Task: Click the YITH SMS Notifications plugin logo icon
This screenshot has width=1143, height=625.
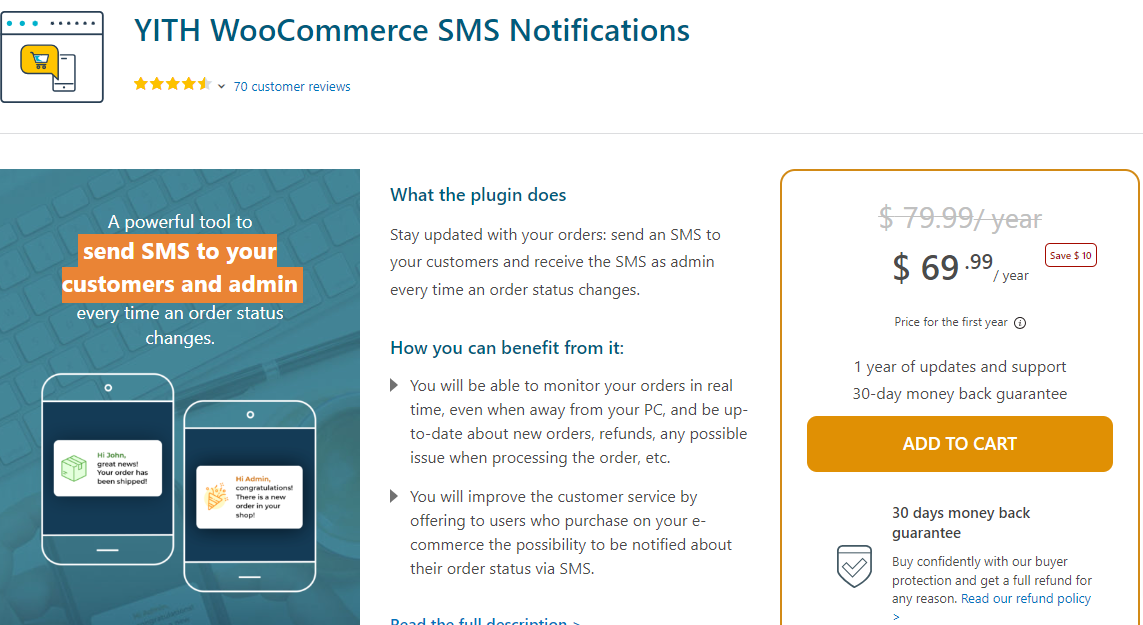Action: click(x=52, y=56)
